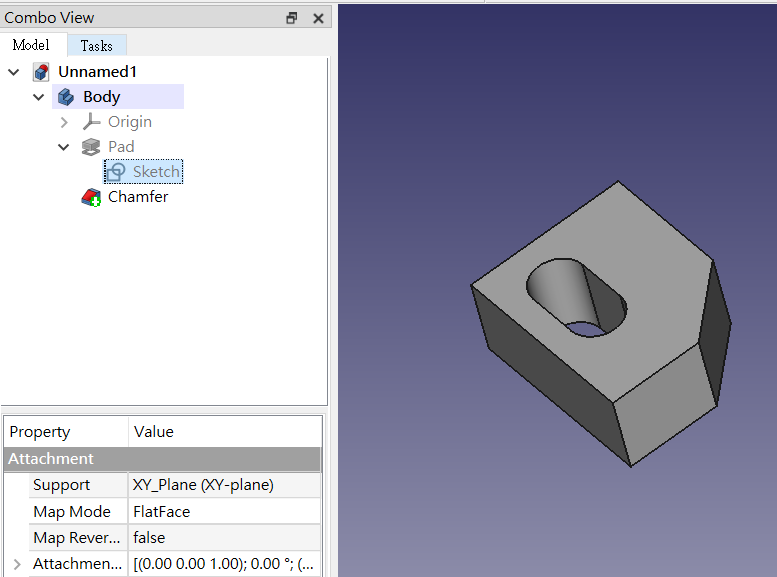Viewport: 777px width, 577px height.
Task: Click the Sketch icon in tree
Action: [x=116, y=172]
